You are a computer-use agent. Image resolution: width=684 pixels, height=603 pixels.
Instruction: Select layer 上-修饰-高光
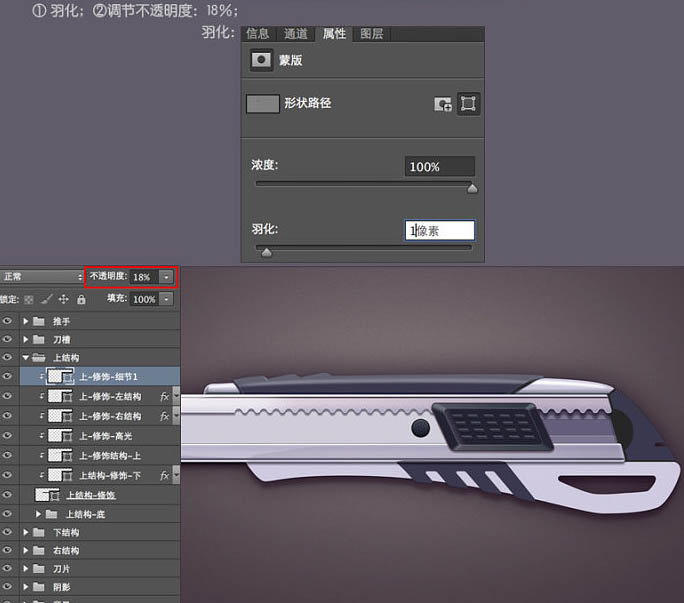click(100, 435)
